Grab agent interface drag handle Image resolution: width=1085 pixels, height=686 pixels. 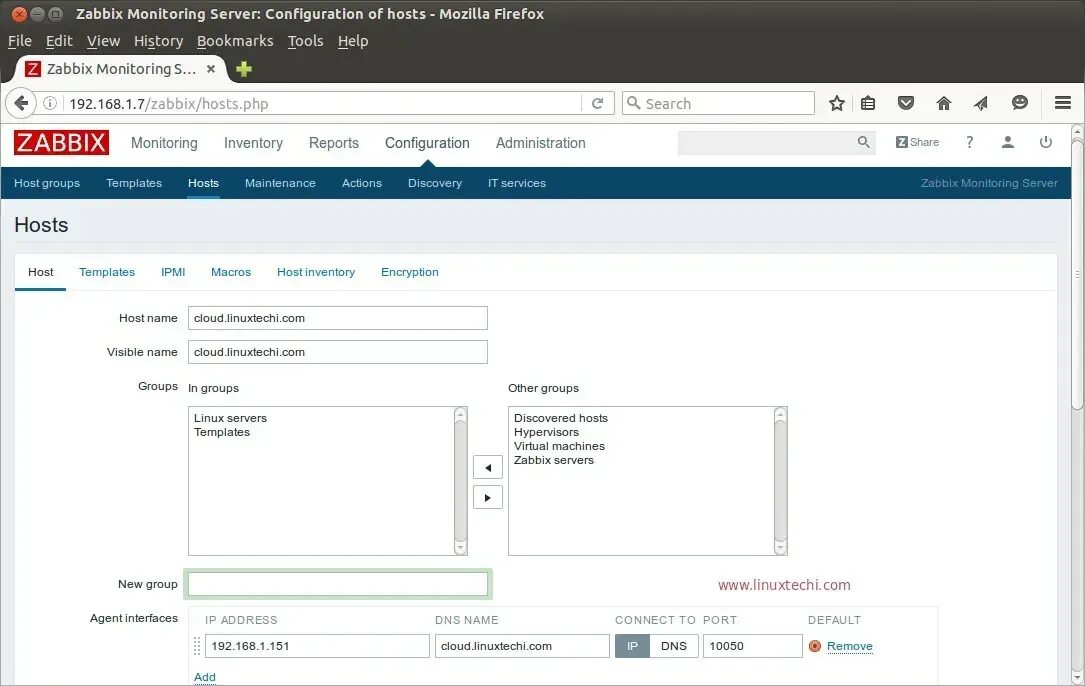197,646
